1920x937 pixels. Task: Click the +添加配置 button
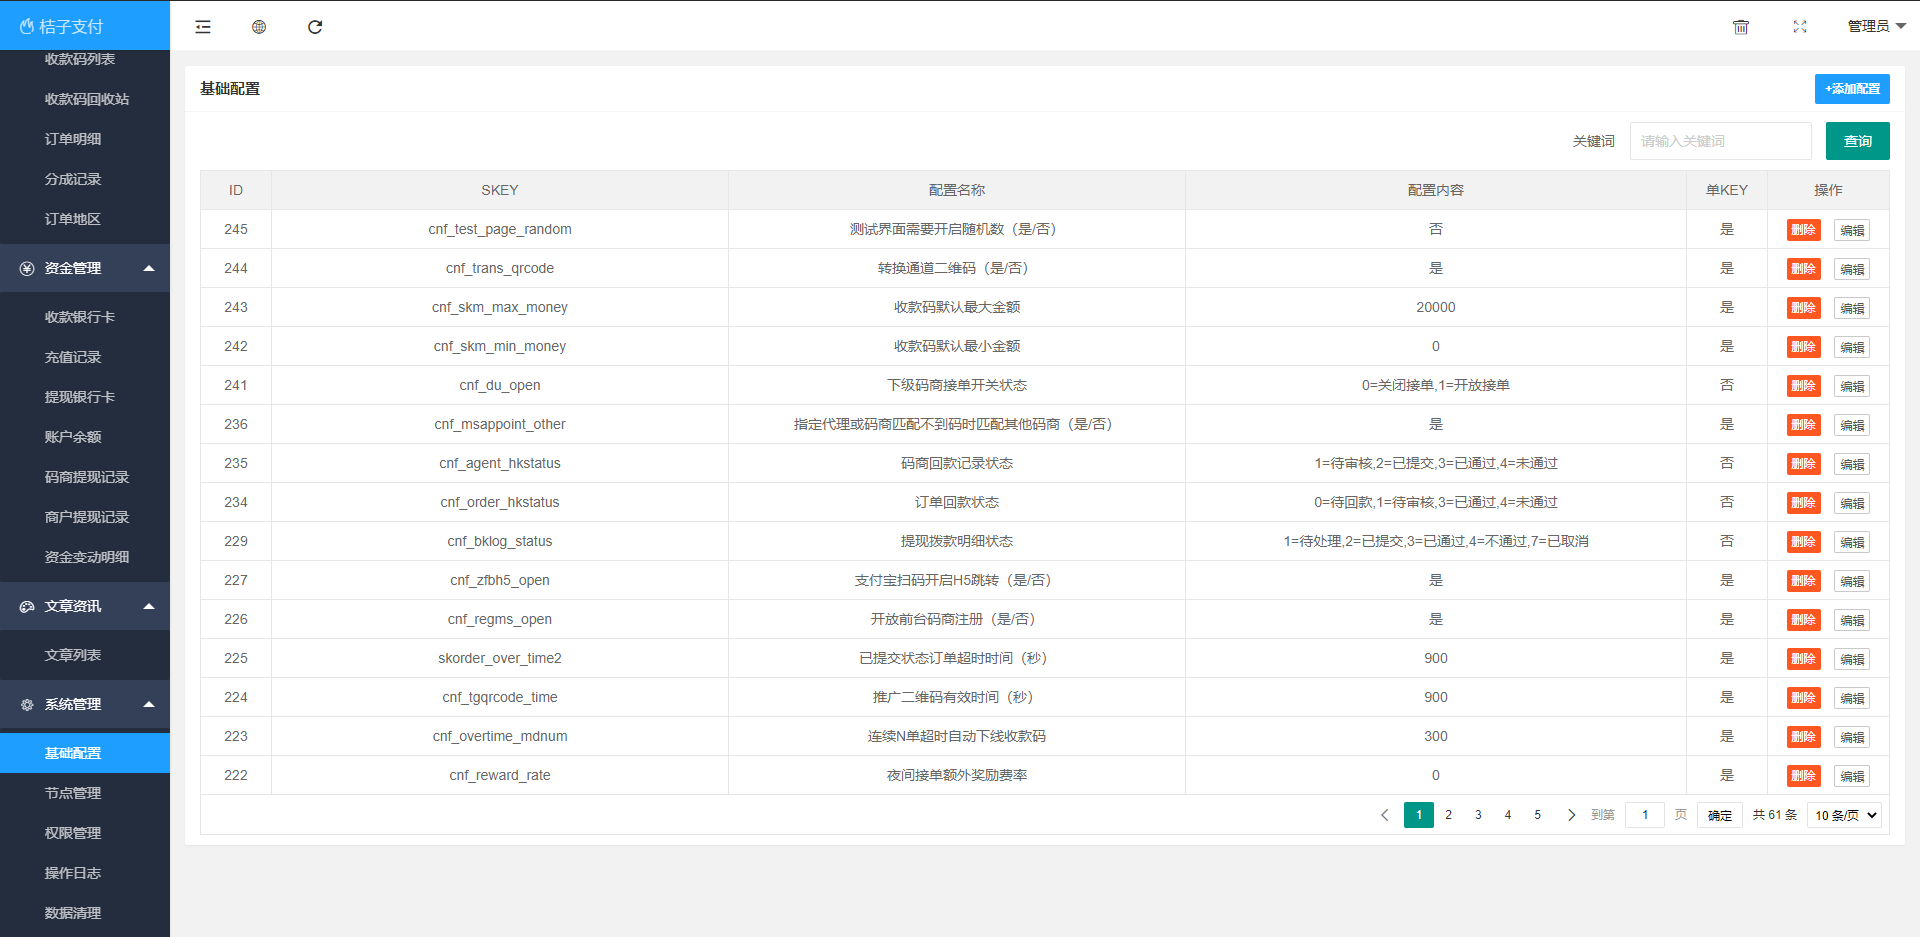click(1852, 89)
